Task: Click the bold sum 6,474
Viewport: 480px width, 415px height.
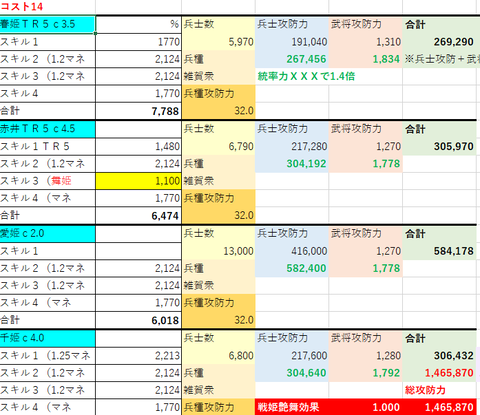Action: [138, 216]
